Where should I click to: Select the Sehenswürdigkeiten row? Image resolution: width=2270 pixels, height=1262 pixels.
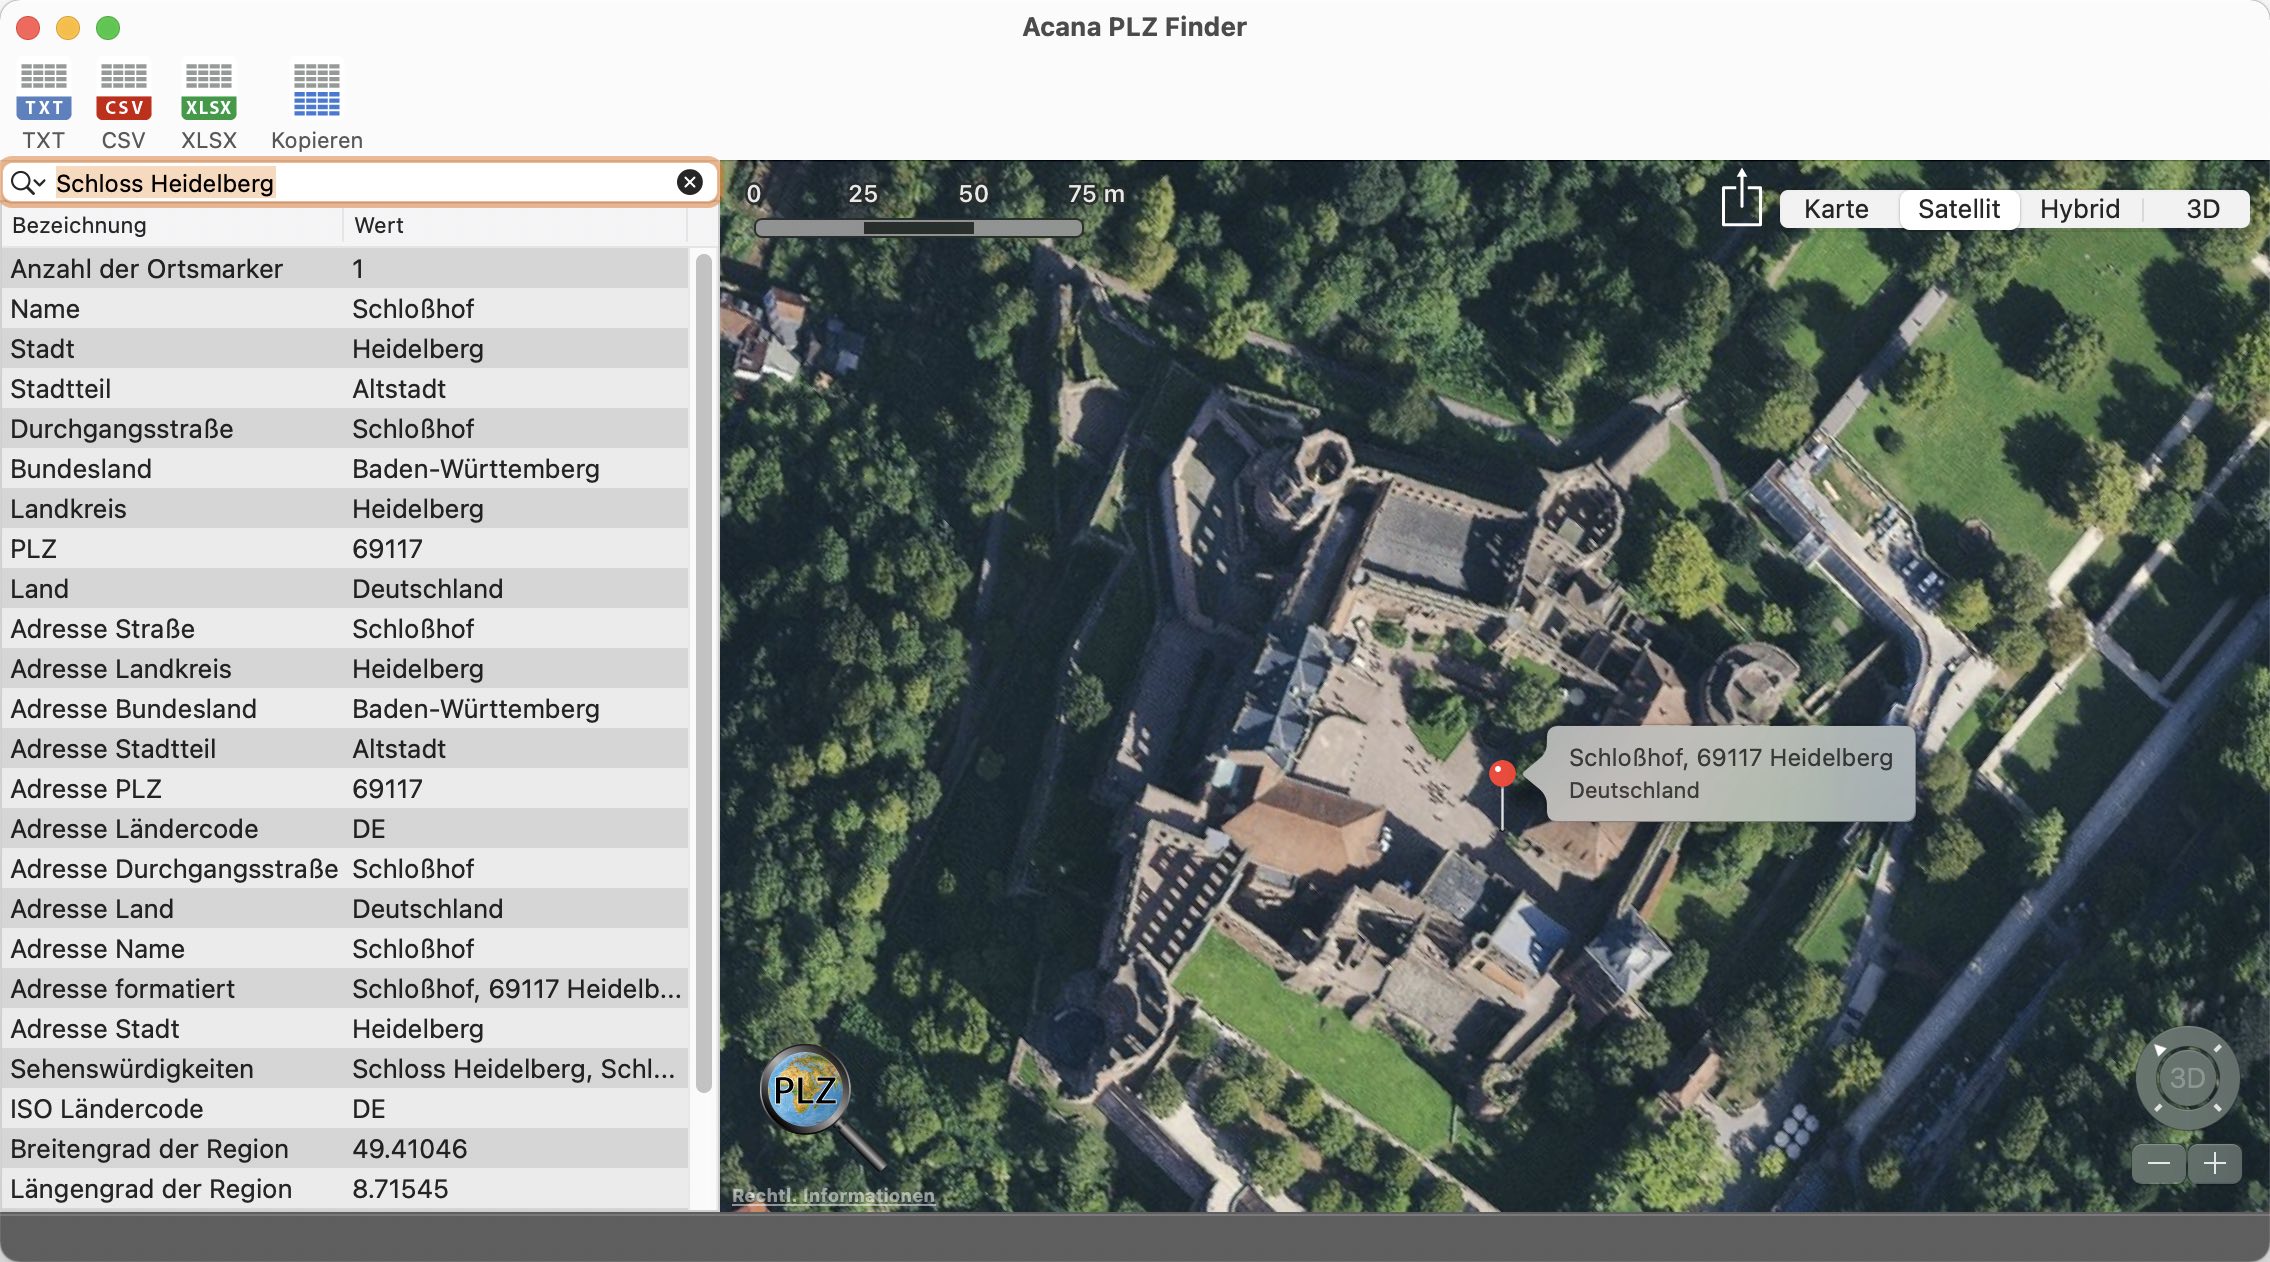(345, 1068)
